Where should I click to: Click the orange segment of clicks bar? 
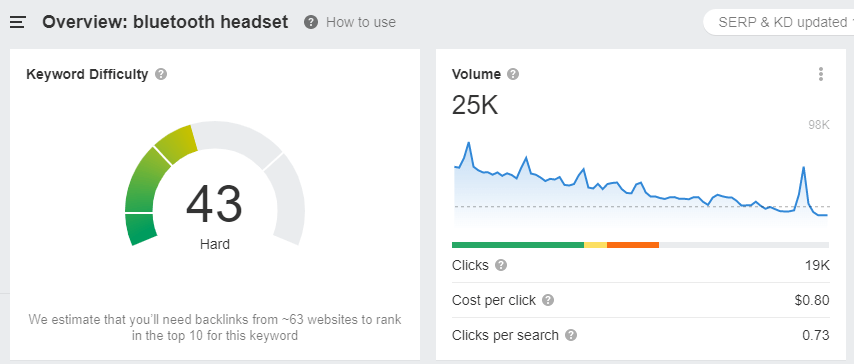click(633, 245)
